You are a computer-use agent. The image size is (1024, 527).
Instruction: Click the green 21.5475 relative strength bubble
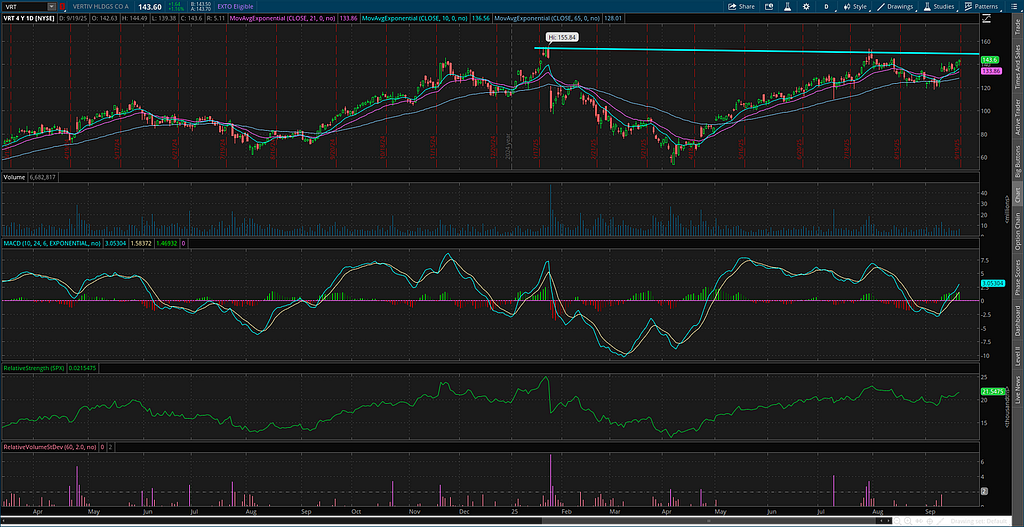click(x=991, y=391)
